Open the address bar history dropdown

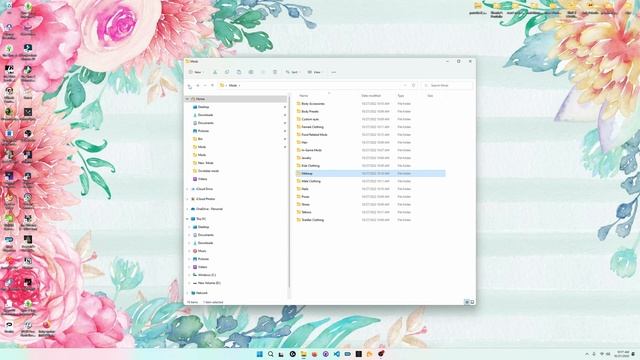click(405, 86)
